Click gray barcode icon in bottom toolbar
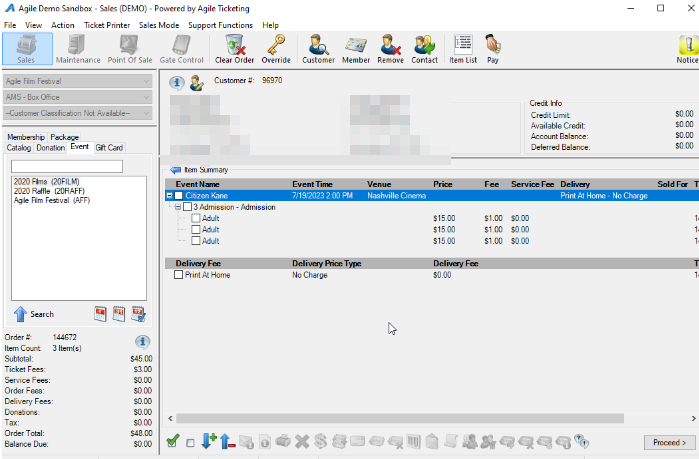The image size is (699, 459). click(414, 442)
